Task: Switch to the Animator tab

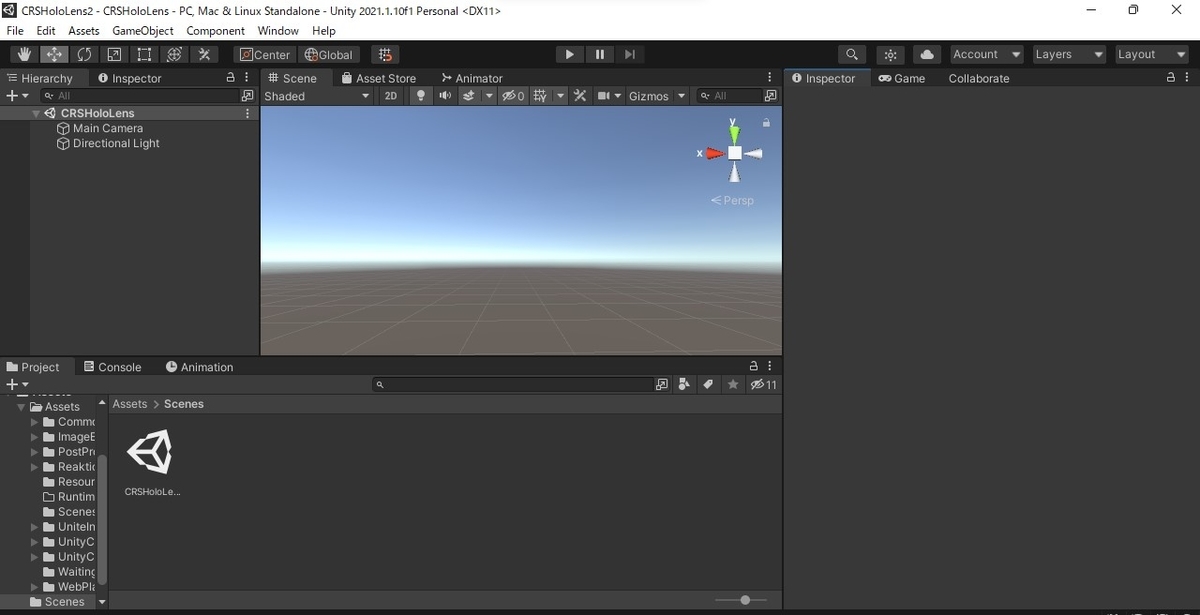Action: pos(472,78)
